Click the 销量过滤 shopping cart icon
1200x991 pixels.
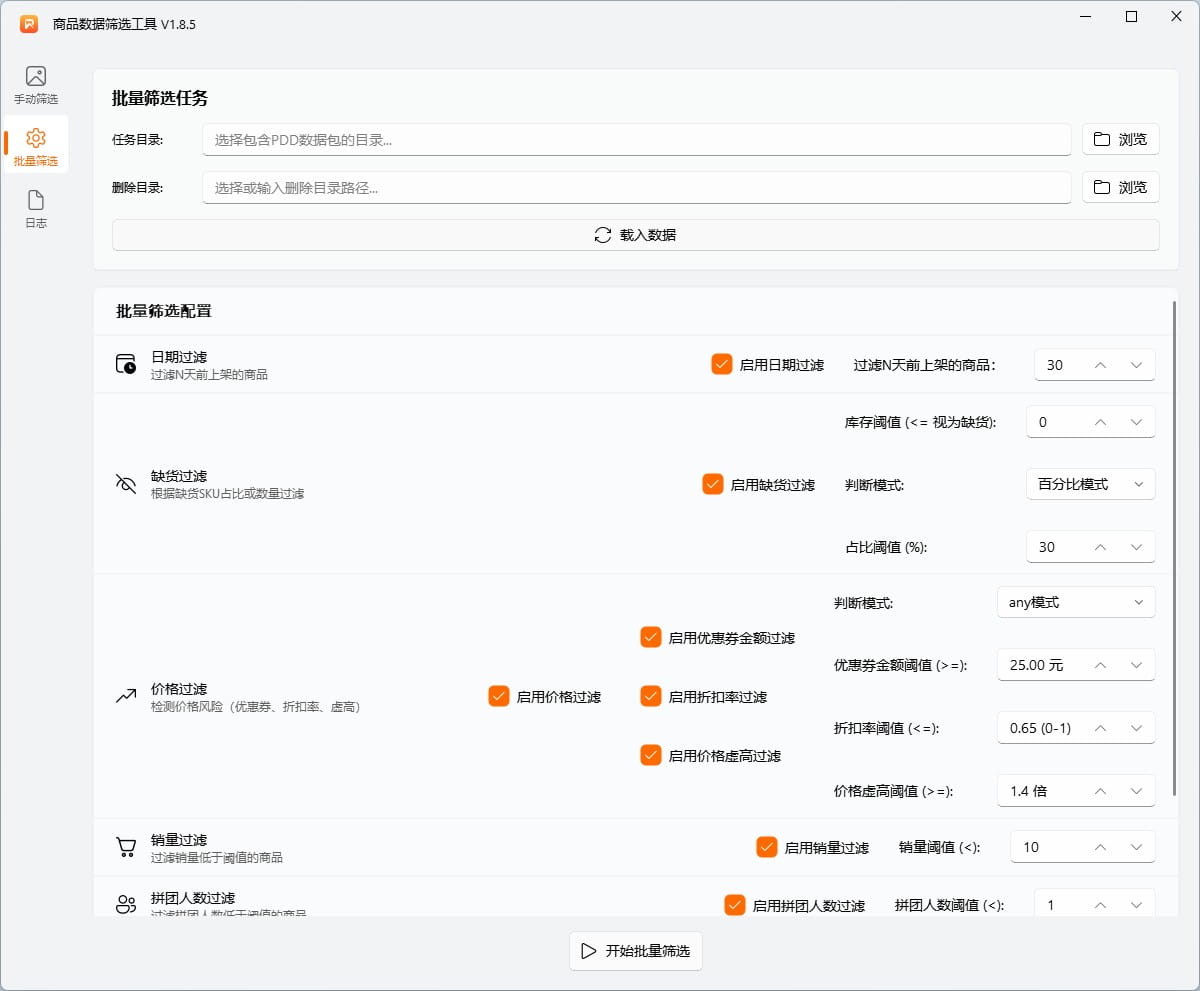point(126,848)
